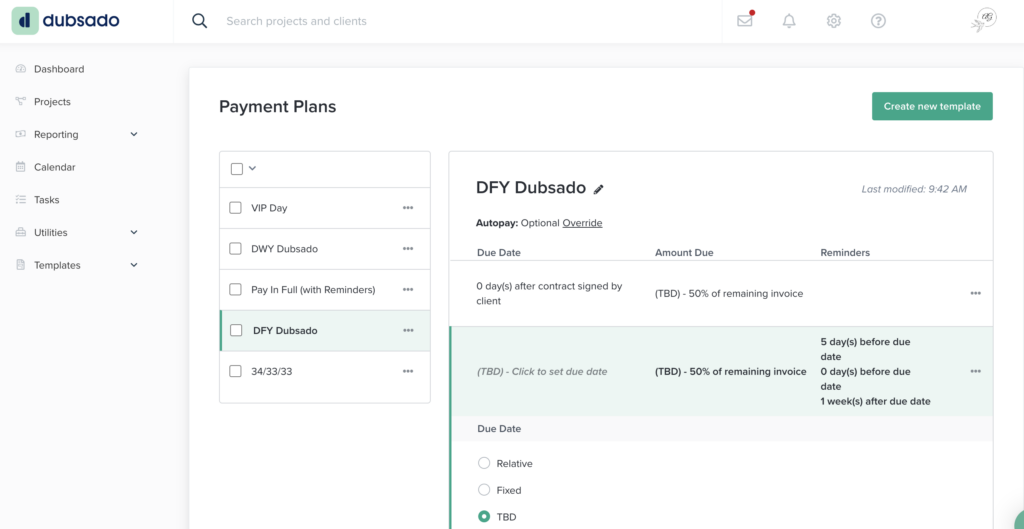
Task: Check the DWY Dubsado checkbox
Action: pyautogui.click(x=235, y=249)
